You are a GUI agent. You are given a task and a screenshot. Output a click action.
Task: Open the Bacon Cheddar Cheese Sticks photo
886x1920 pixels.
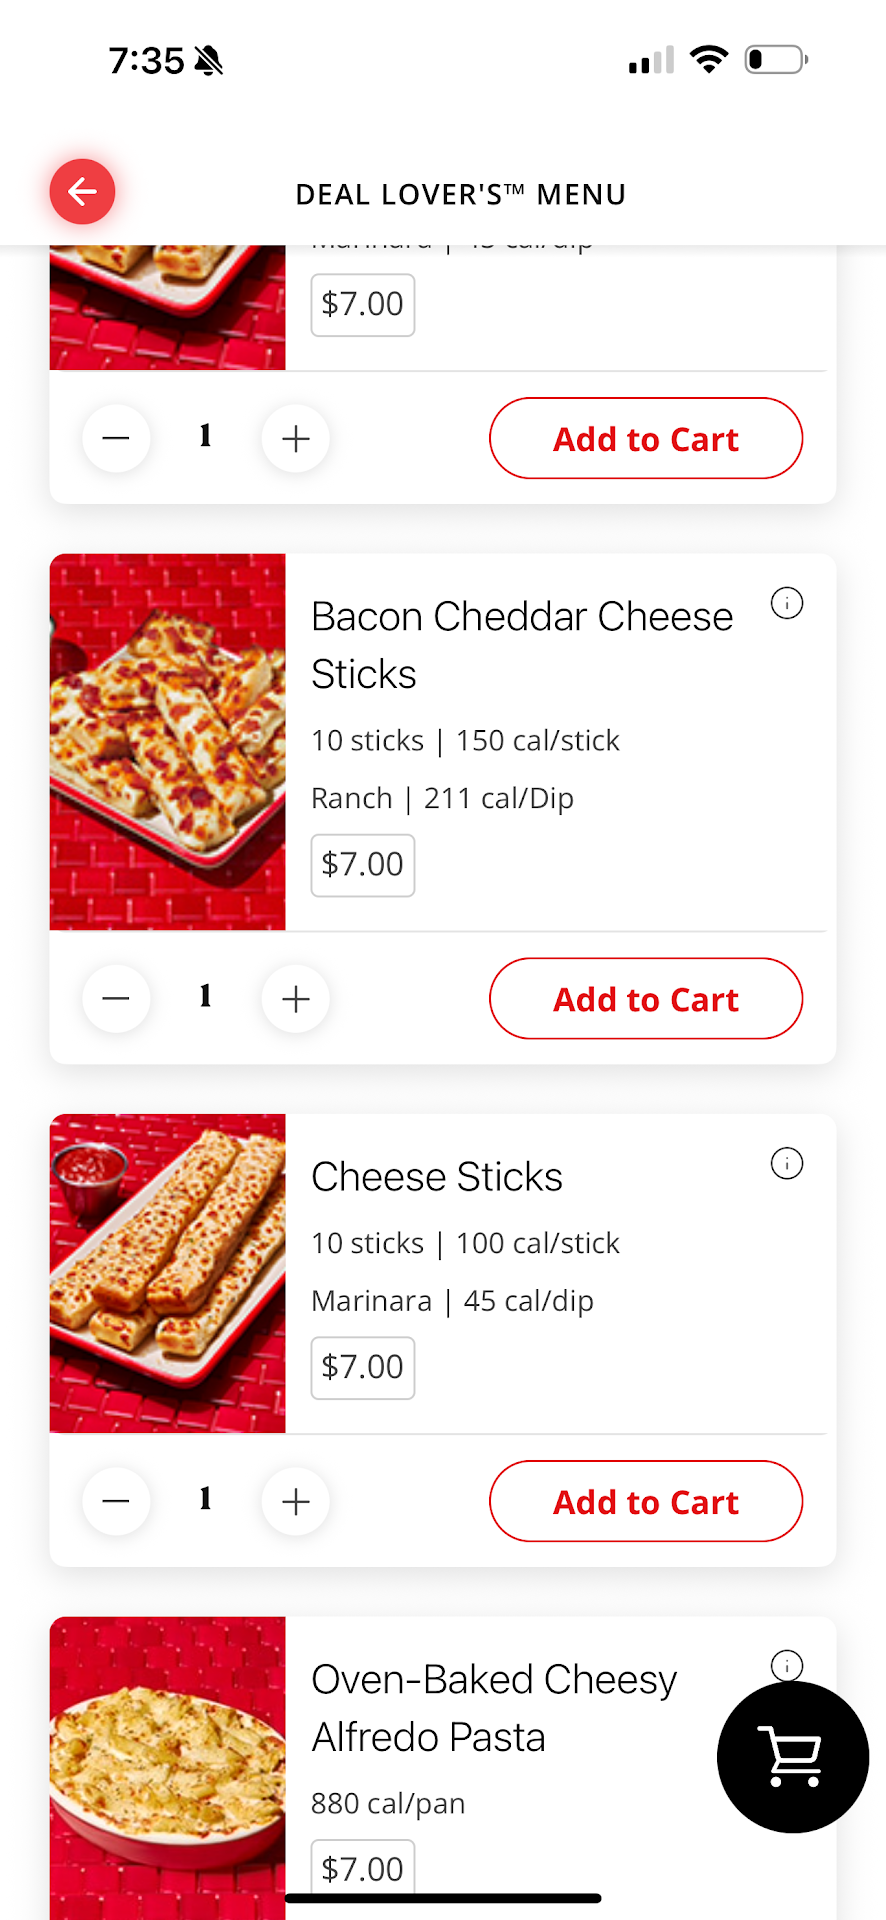point(168,742)
